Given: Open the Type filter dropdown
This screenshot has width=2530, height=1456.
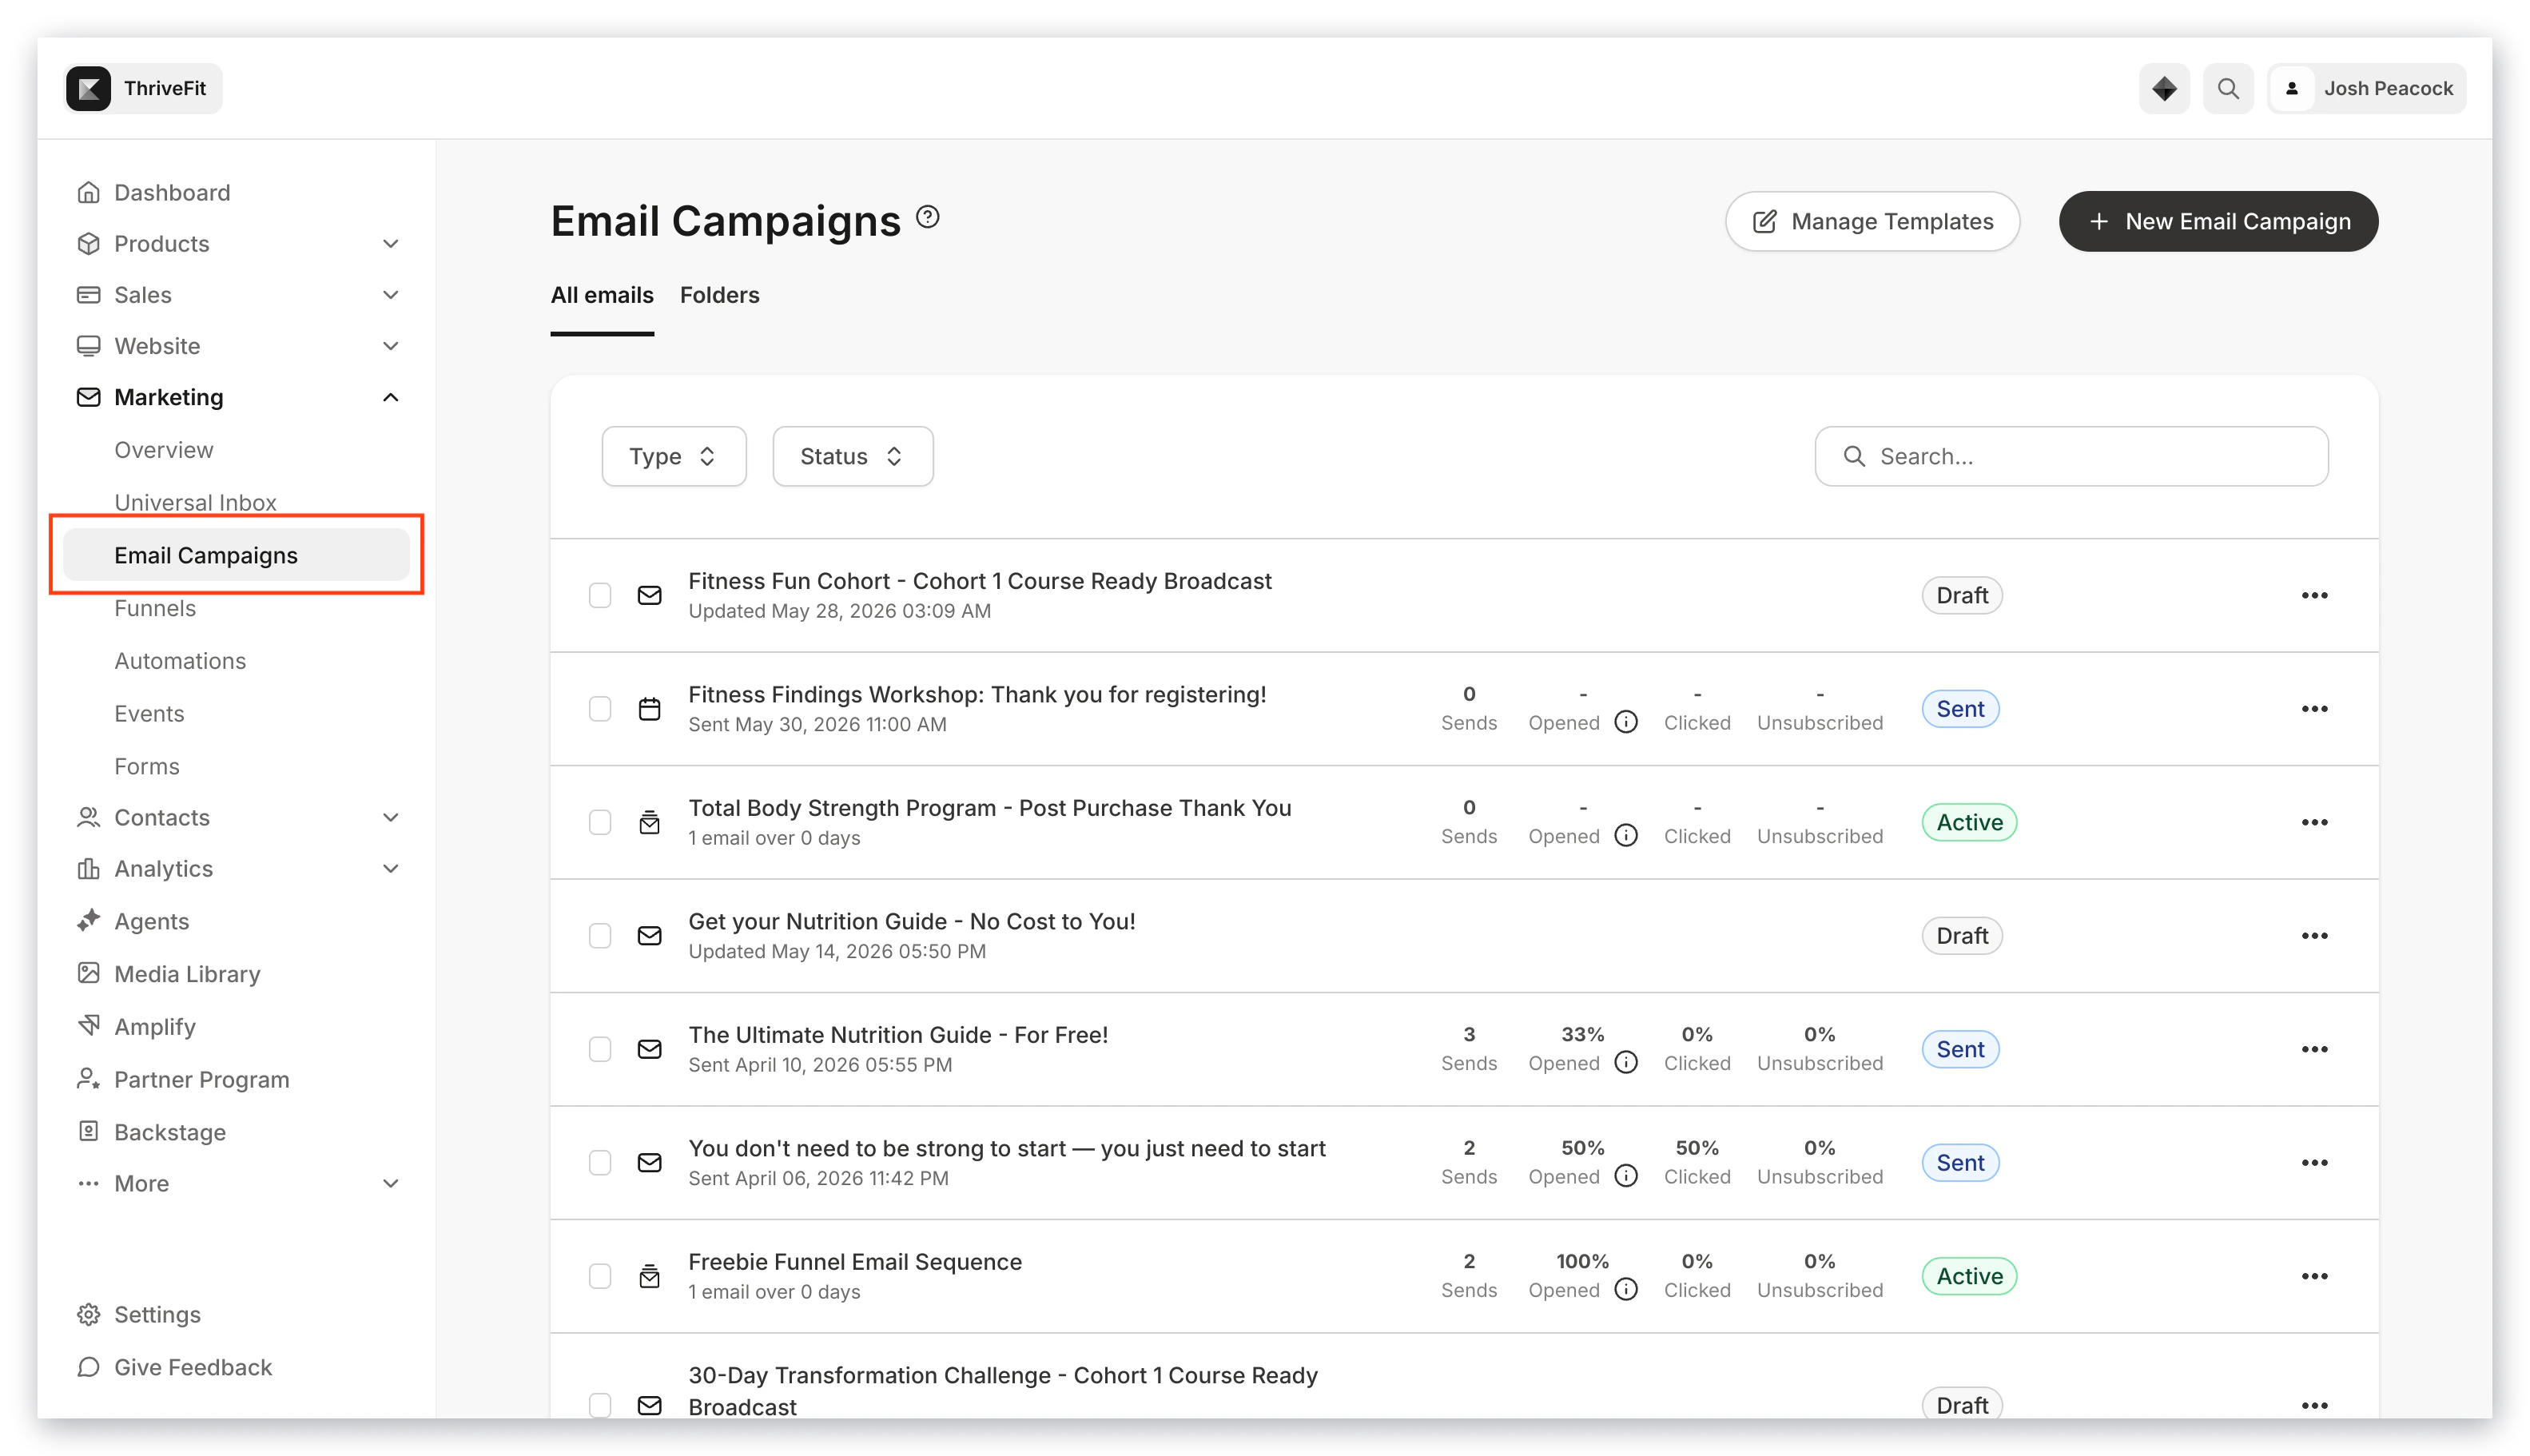Looking at the screenshot, I should pos(673,456).
